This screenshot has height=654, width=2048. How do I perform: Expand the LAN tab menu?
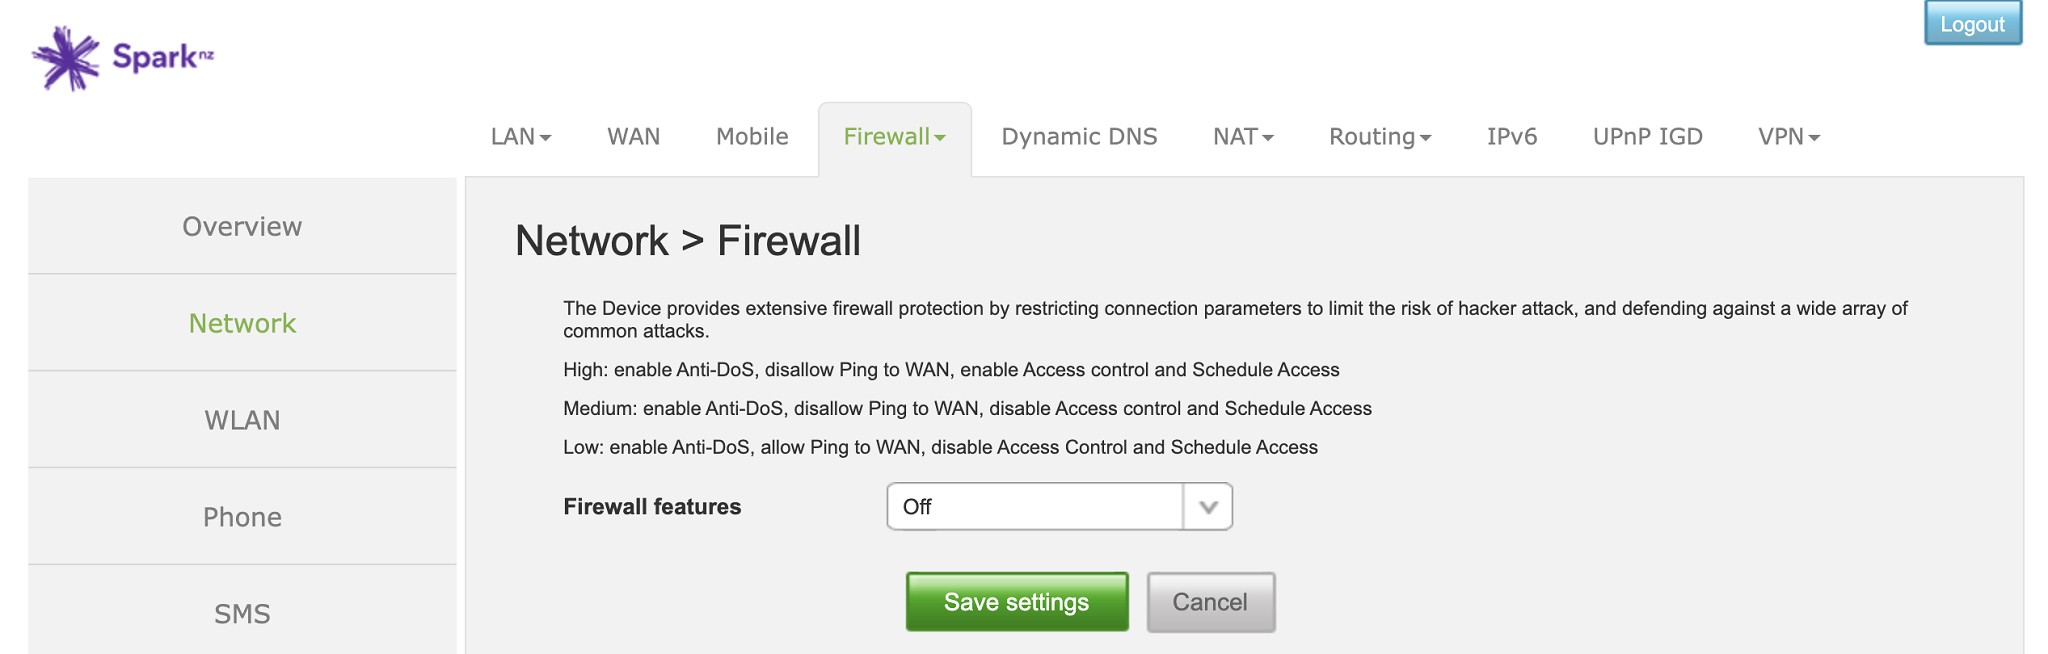point(520,137)
